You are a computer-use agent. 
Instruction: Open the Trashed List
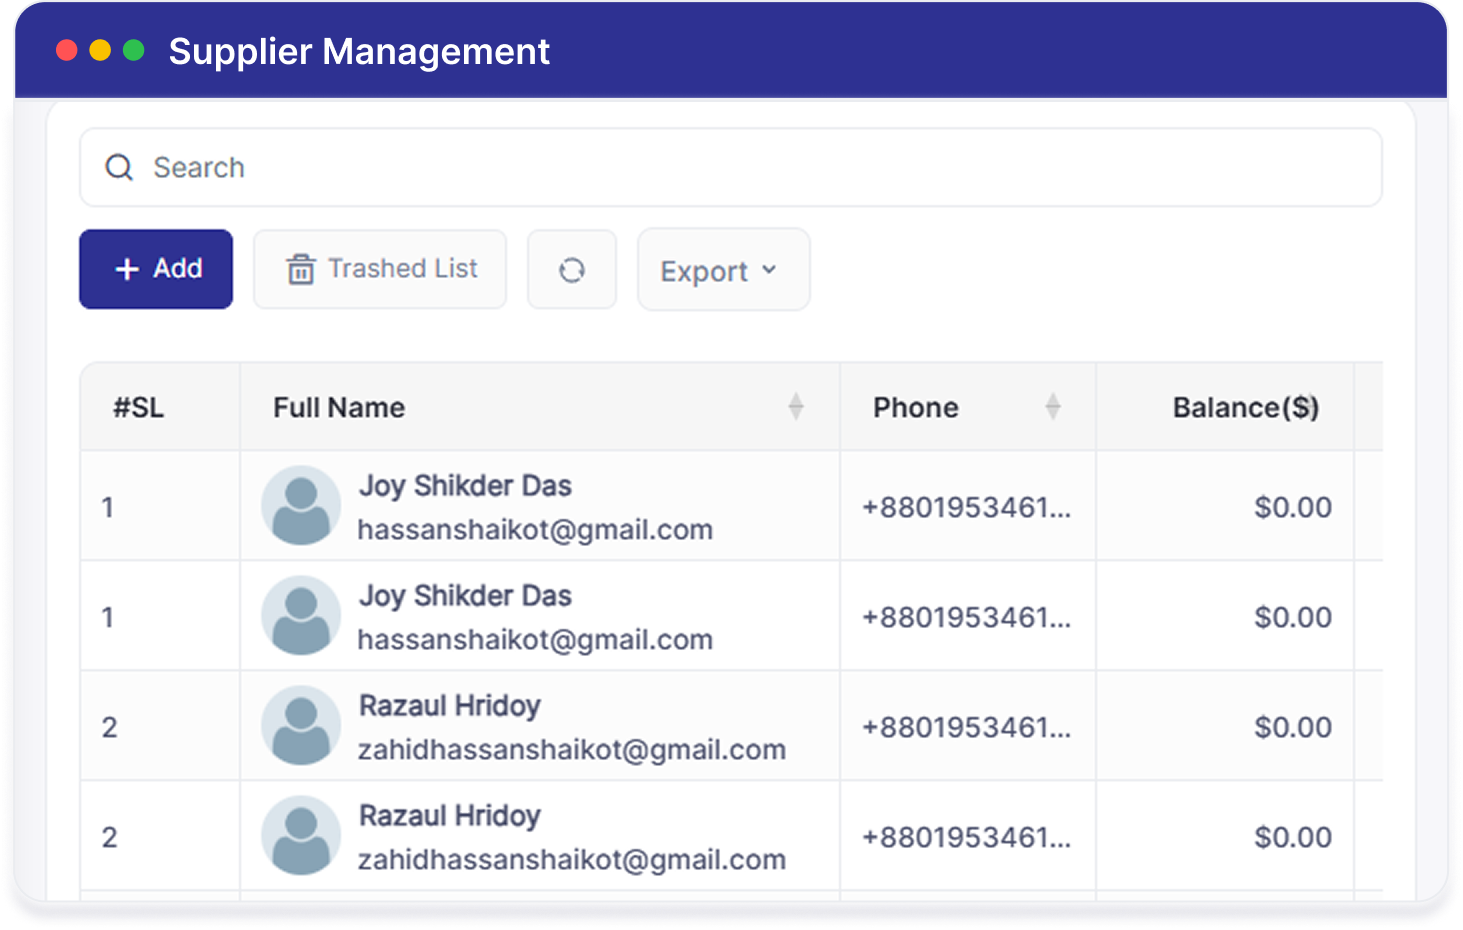[x=380, y=269]
